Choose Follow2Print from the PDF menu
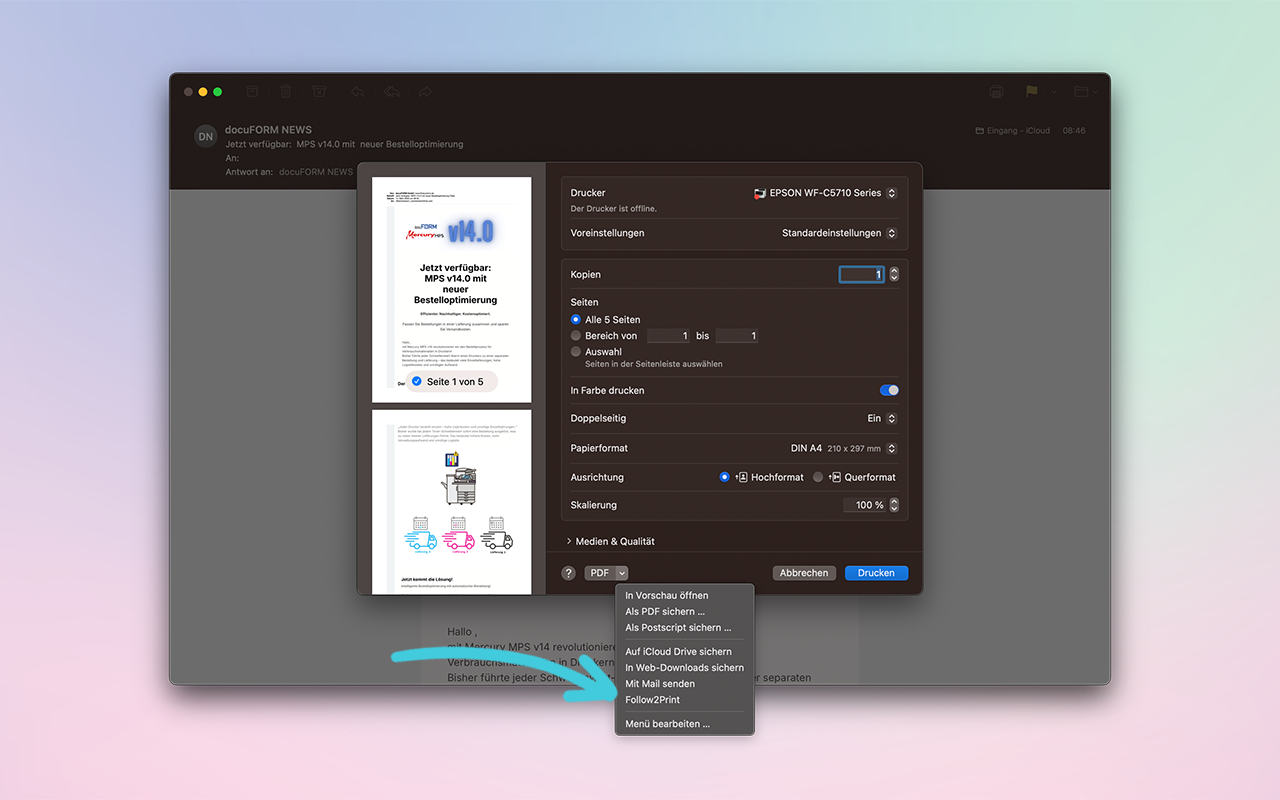 684,700
